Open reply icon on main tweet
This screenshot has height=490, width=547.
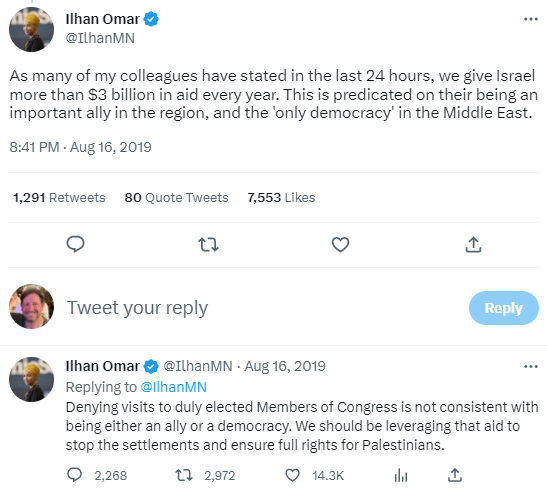(x=75, y=244)
